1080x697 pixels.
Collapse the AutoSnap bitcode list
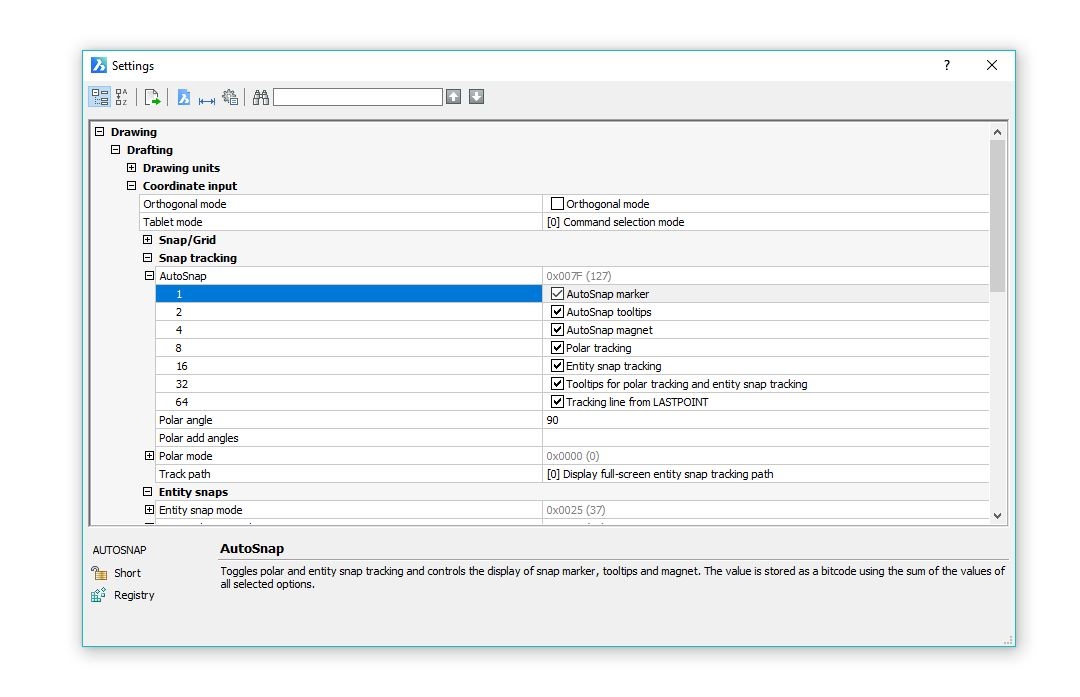click(149, 275)
